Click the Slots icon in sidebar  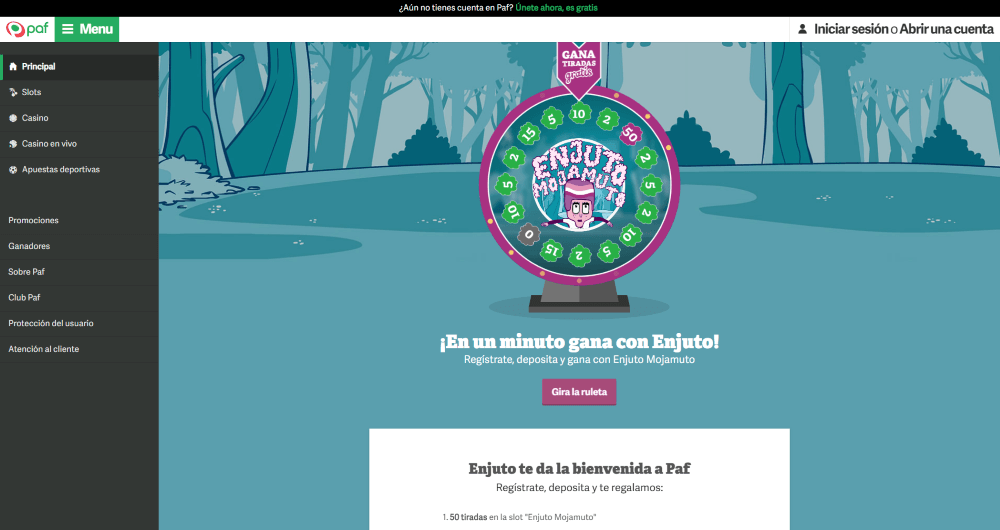pyautogui.click(x=13, y=92)
